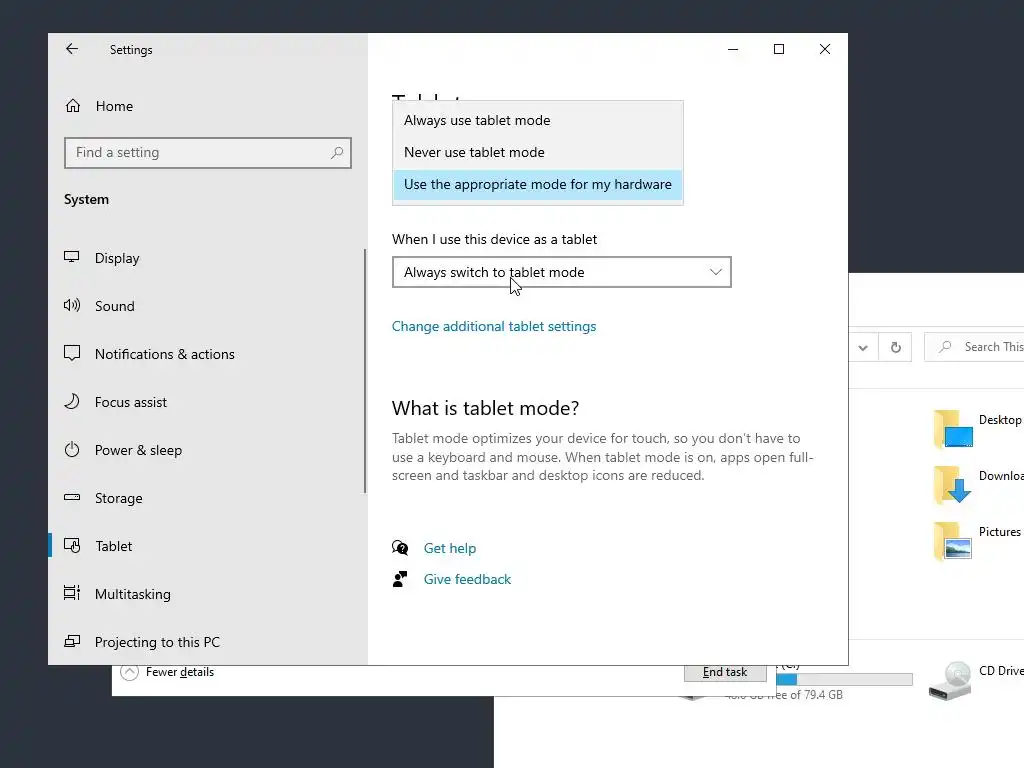Click the Sound speaker icon
The image size is (1024, 768).
[x=72, y=305]
